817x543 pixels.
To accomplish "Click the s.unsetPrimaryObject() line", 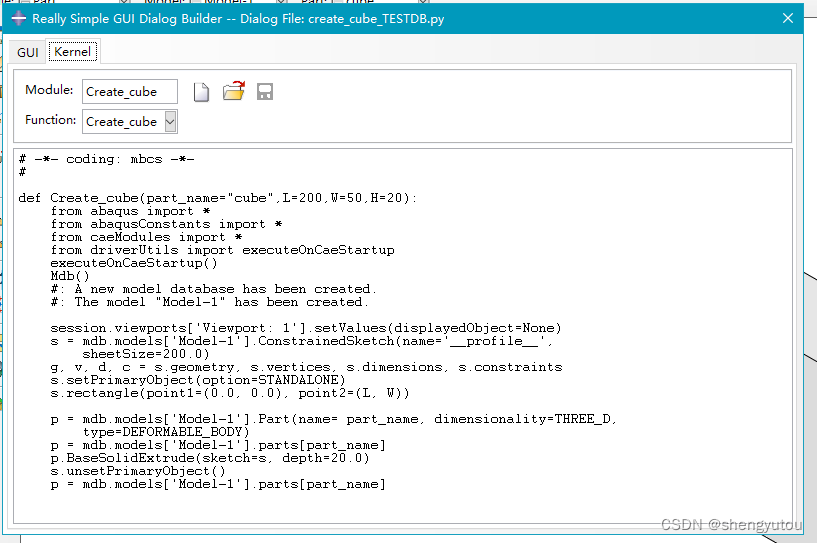I will click(x=138, y=471).
